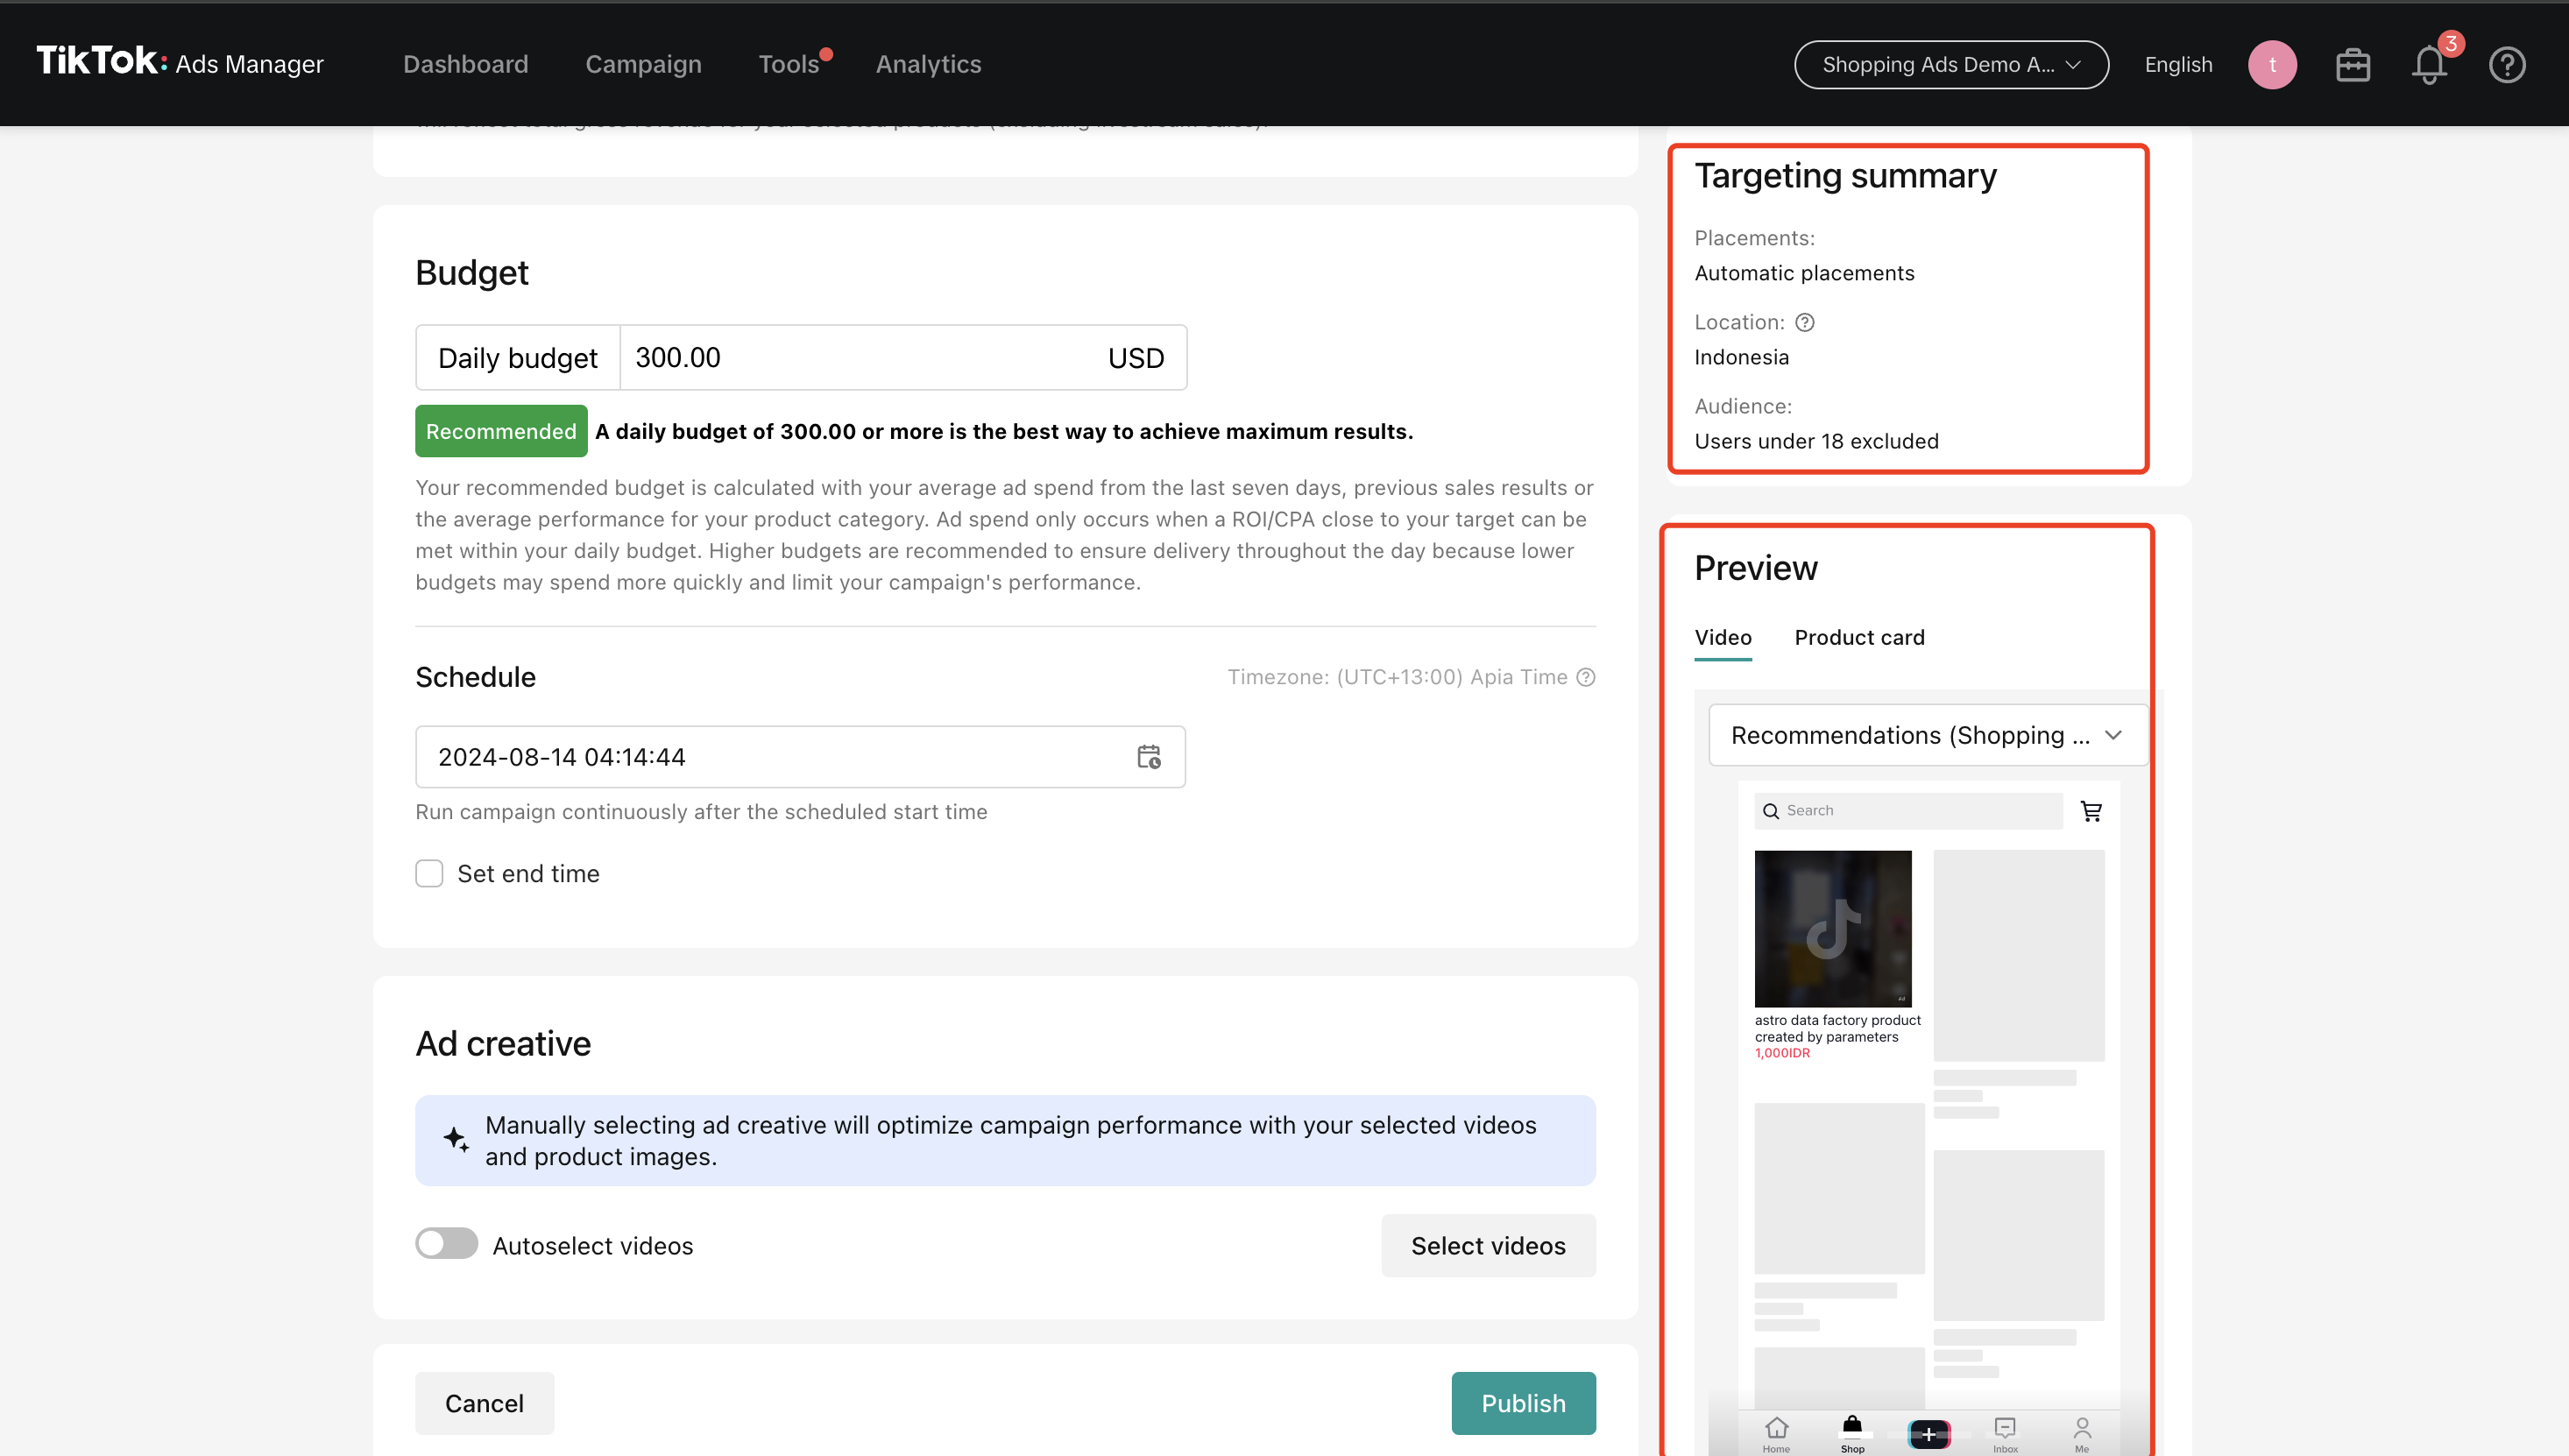Check the Set end time box

tap(429, 873)
